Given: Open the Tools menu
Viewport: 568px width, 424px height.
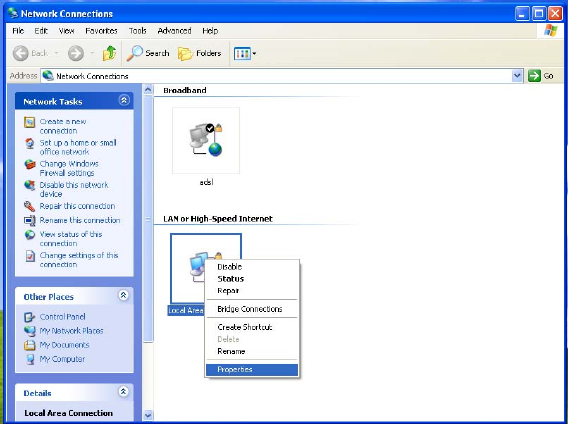Looking at the screenshot, I should 138,31.
